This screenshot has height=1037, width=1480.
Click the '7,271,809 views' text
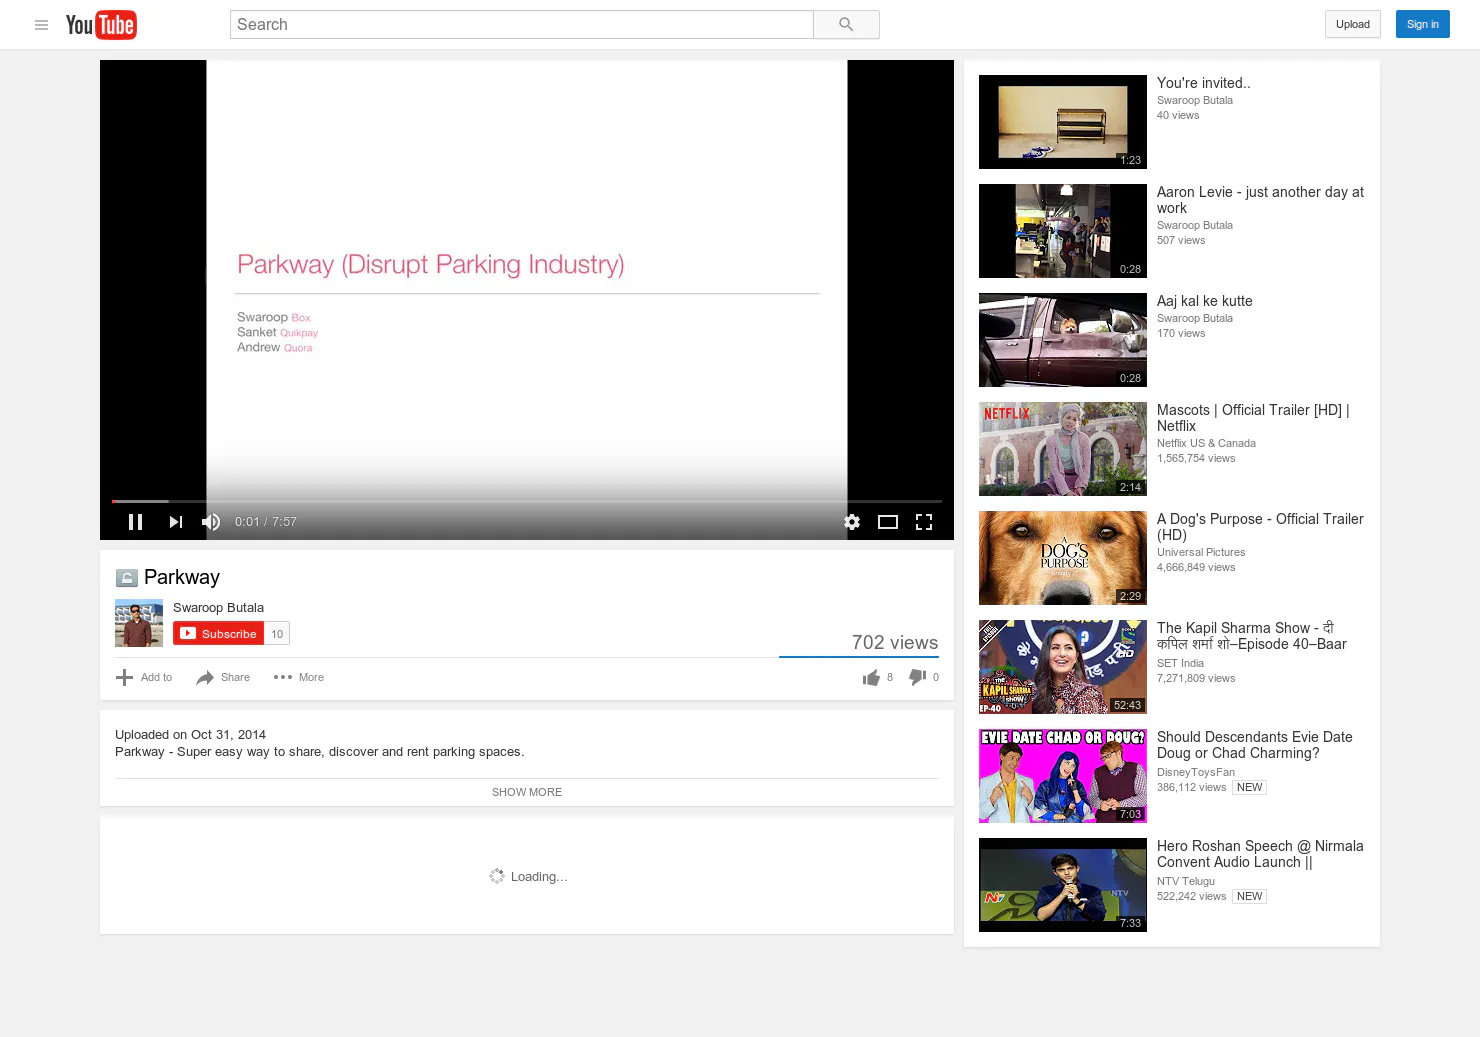pyautogui.click(x=1196, y=678)
